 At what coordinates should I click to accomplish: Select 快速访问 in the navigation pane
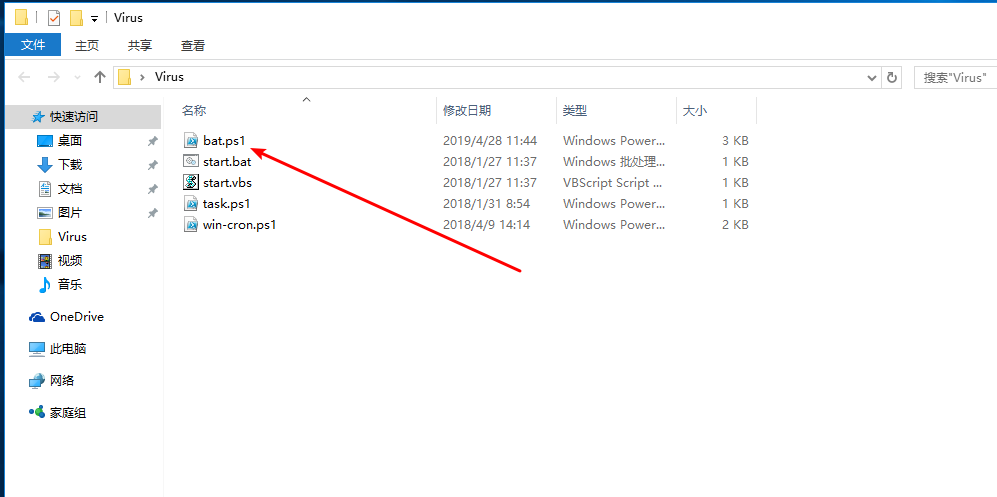[83, 117]
